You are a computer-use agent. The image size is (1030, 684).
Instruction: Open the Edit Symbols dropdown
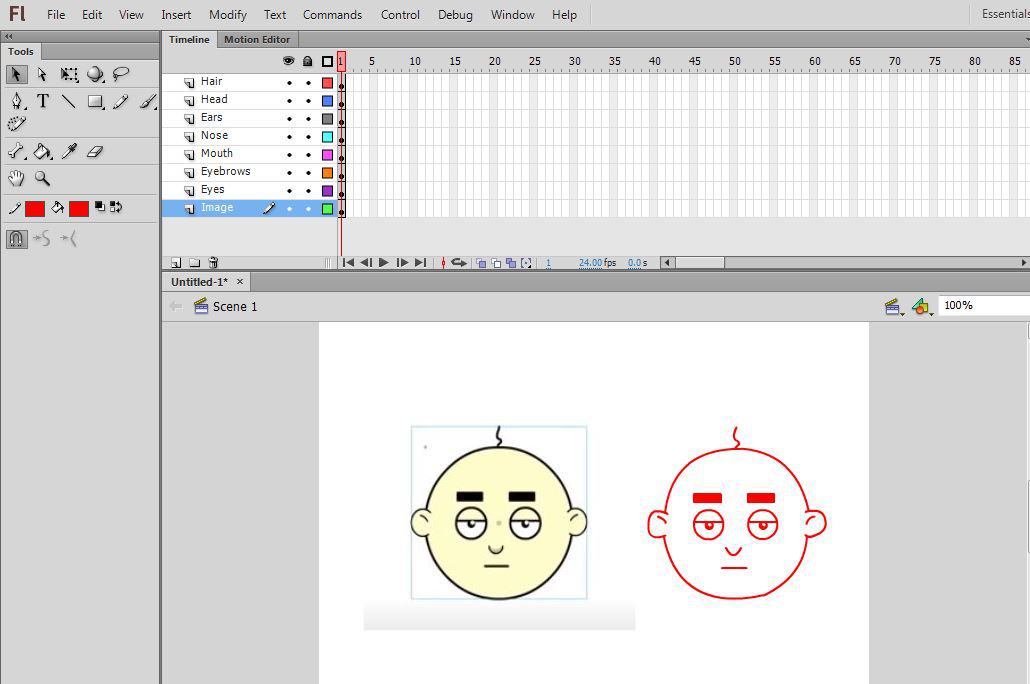tap(921, 307)
